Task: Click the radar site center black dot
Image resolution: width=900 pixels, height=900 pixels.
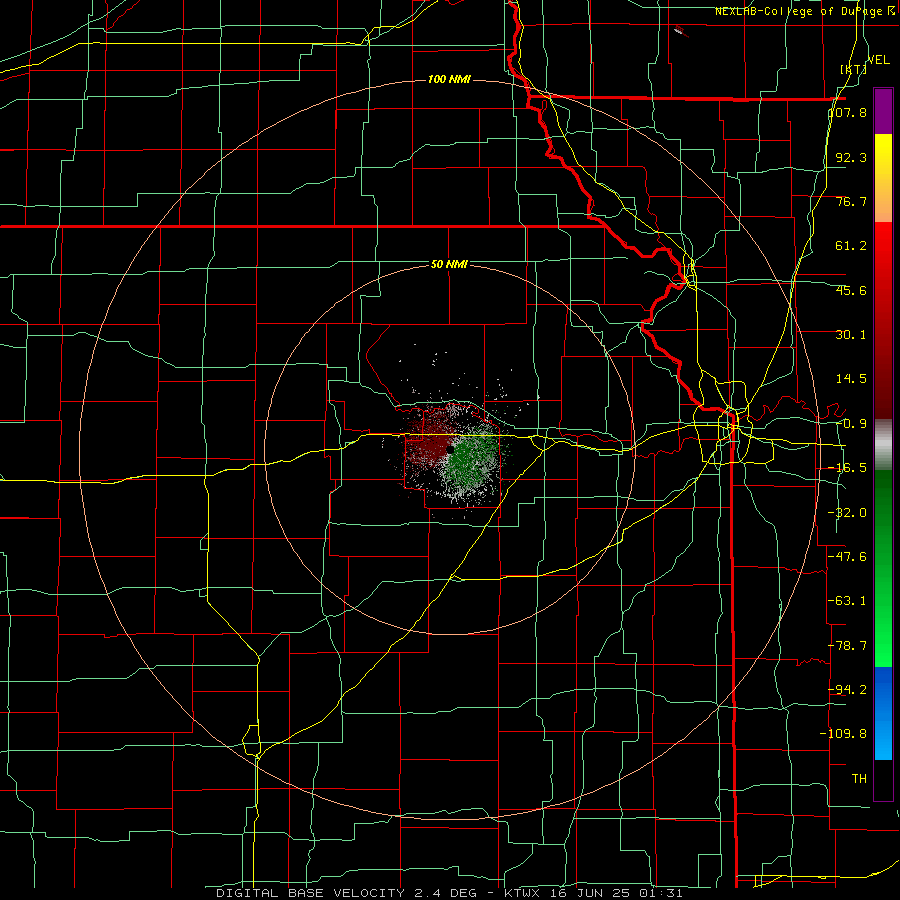Action: pyautogui.click(x=450, y=449)
